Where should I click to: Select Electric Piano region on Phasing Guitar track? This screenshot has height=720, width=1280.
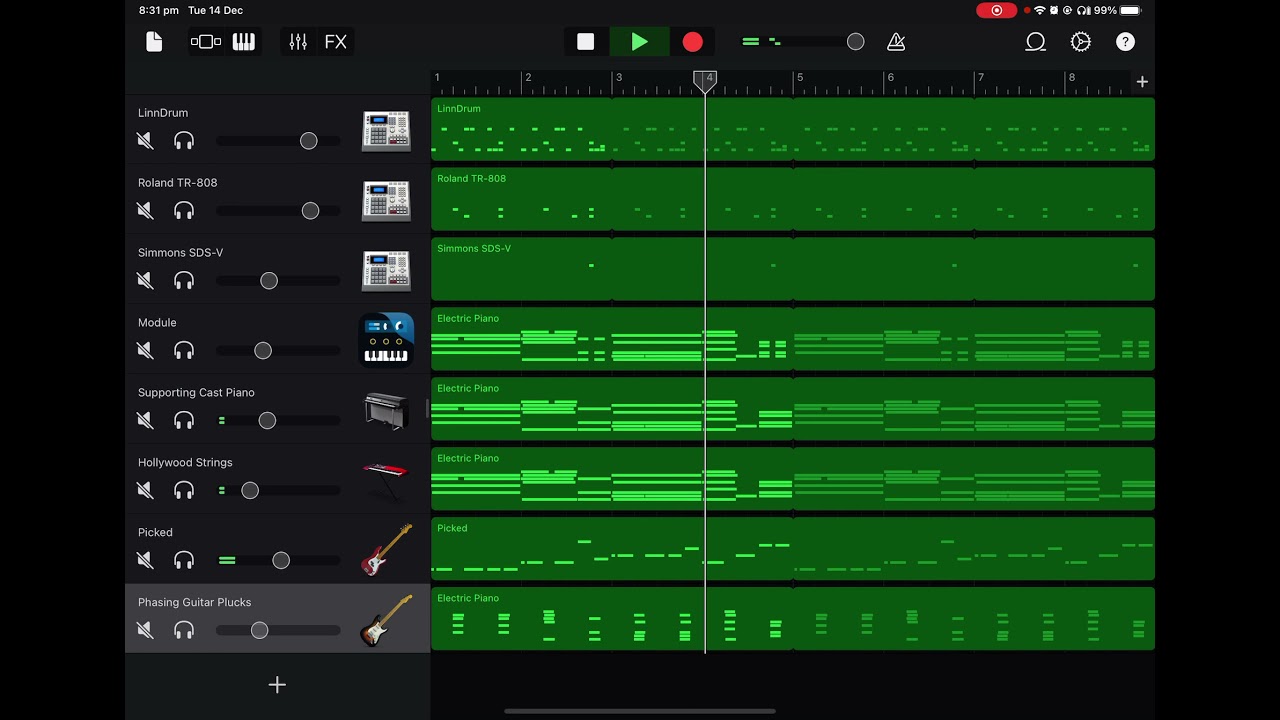tap(793, 619)
